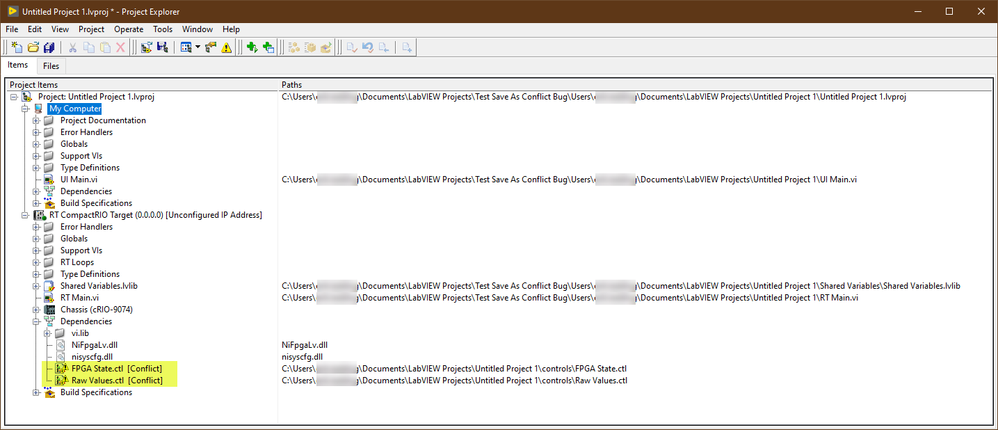Image resolution: width=998 pixels, height=430 pixels.
Task: Select the Raw Values.ctl [Conflict] item
Action: (116, 380)
